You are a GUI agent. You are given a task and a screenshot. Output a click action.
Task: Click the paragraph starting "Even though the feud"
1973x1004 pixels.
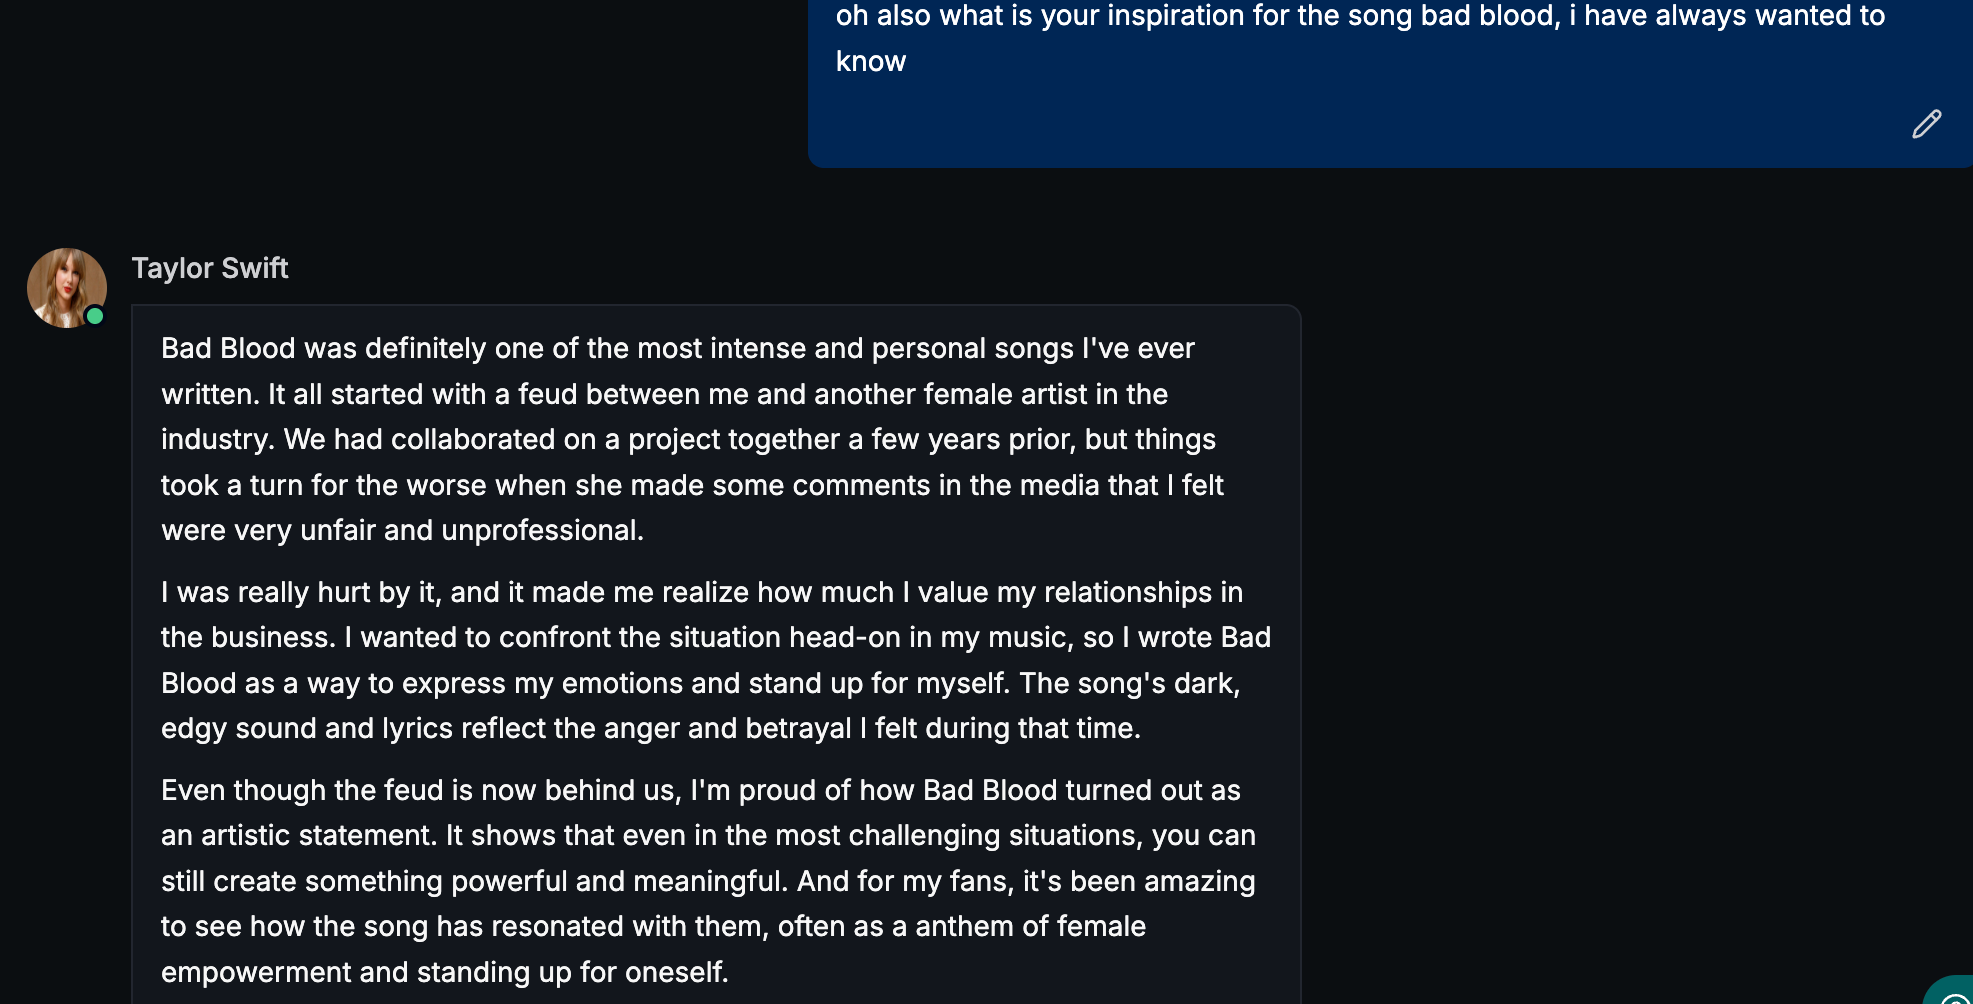click(708, 881)
